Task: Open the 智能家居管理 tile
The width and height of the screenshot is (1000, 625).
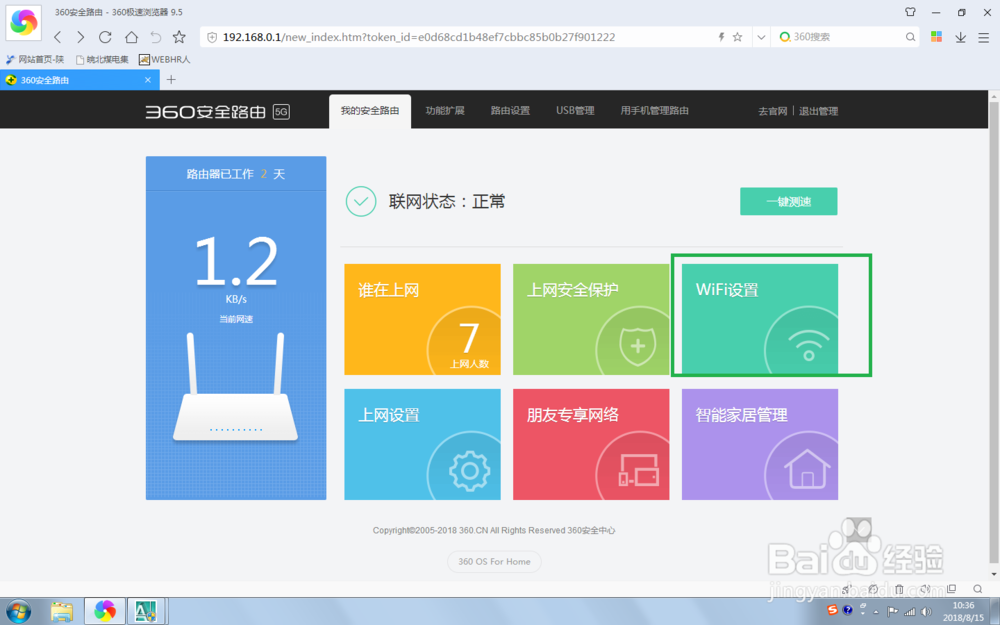Action: pyautogui.click(x=760, y=445)
